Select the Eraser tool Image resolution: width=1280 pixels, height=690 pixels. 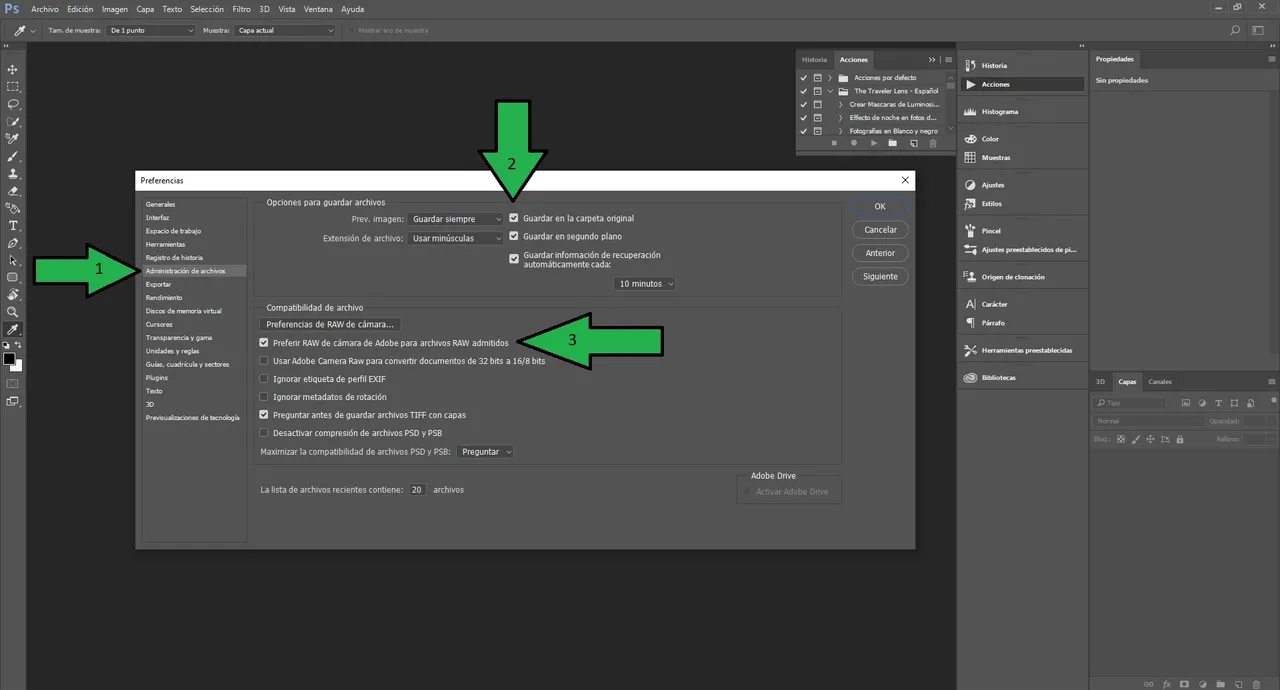[13, 191]
